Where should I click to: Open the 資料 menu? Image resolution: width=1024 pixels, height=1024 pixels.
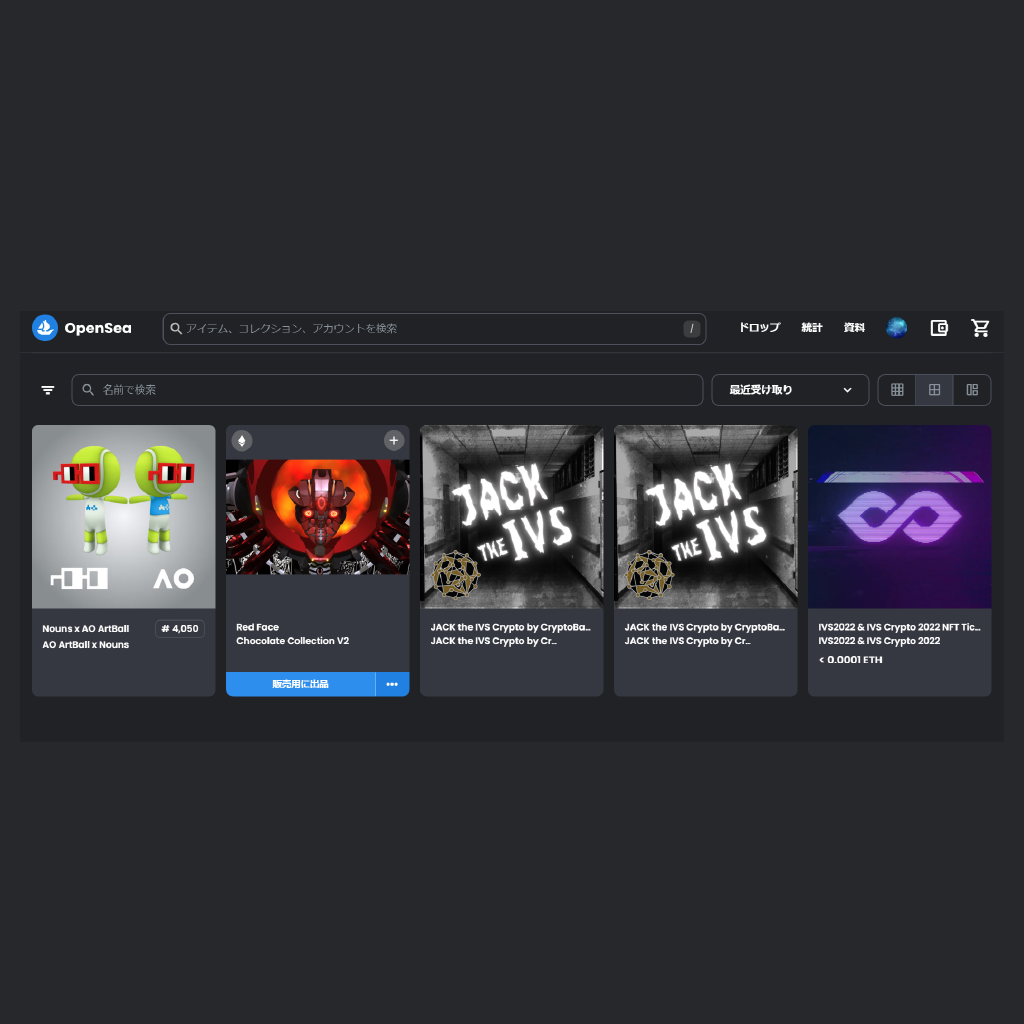pyautogui.click(x=854, y=328)
